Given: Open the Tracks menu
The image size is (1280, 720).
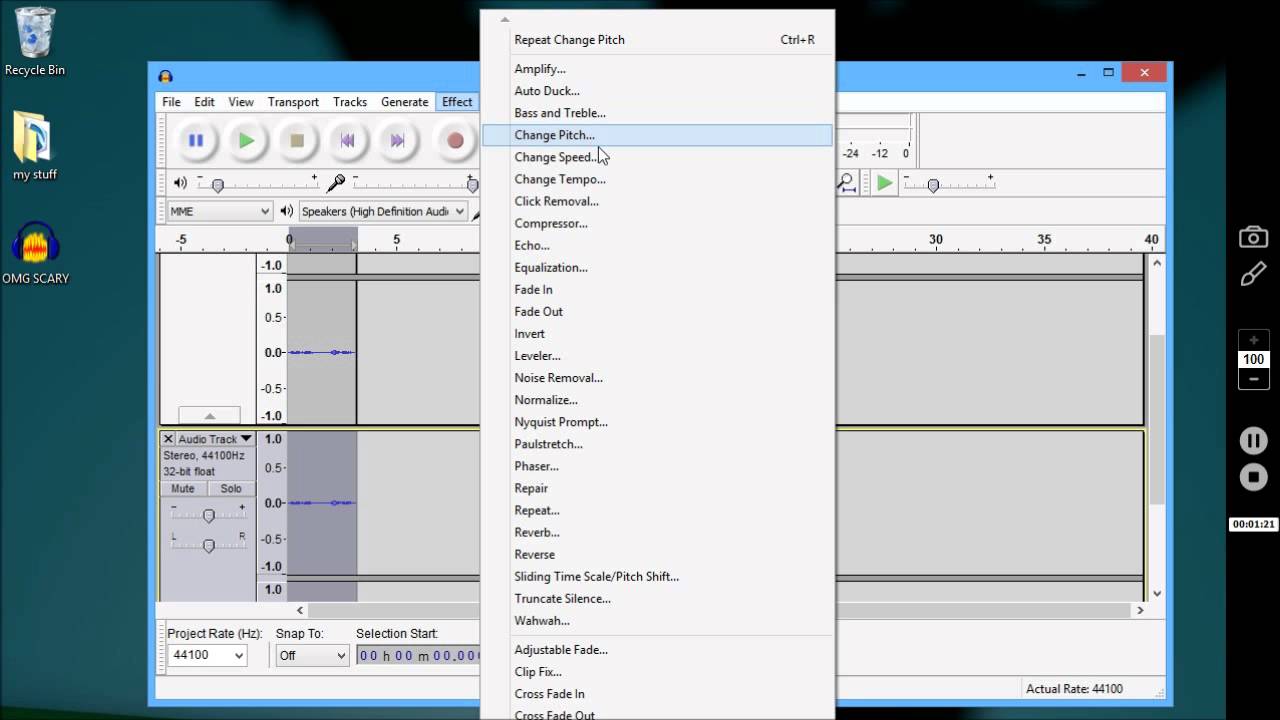Looking at the screenshot, I should pos(350,102).
